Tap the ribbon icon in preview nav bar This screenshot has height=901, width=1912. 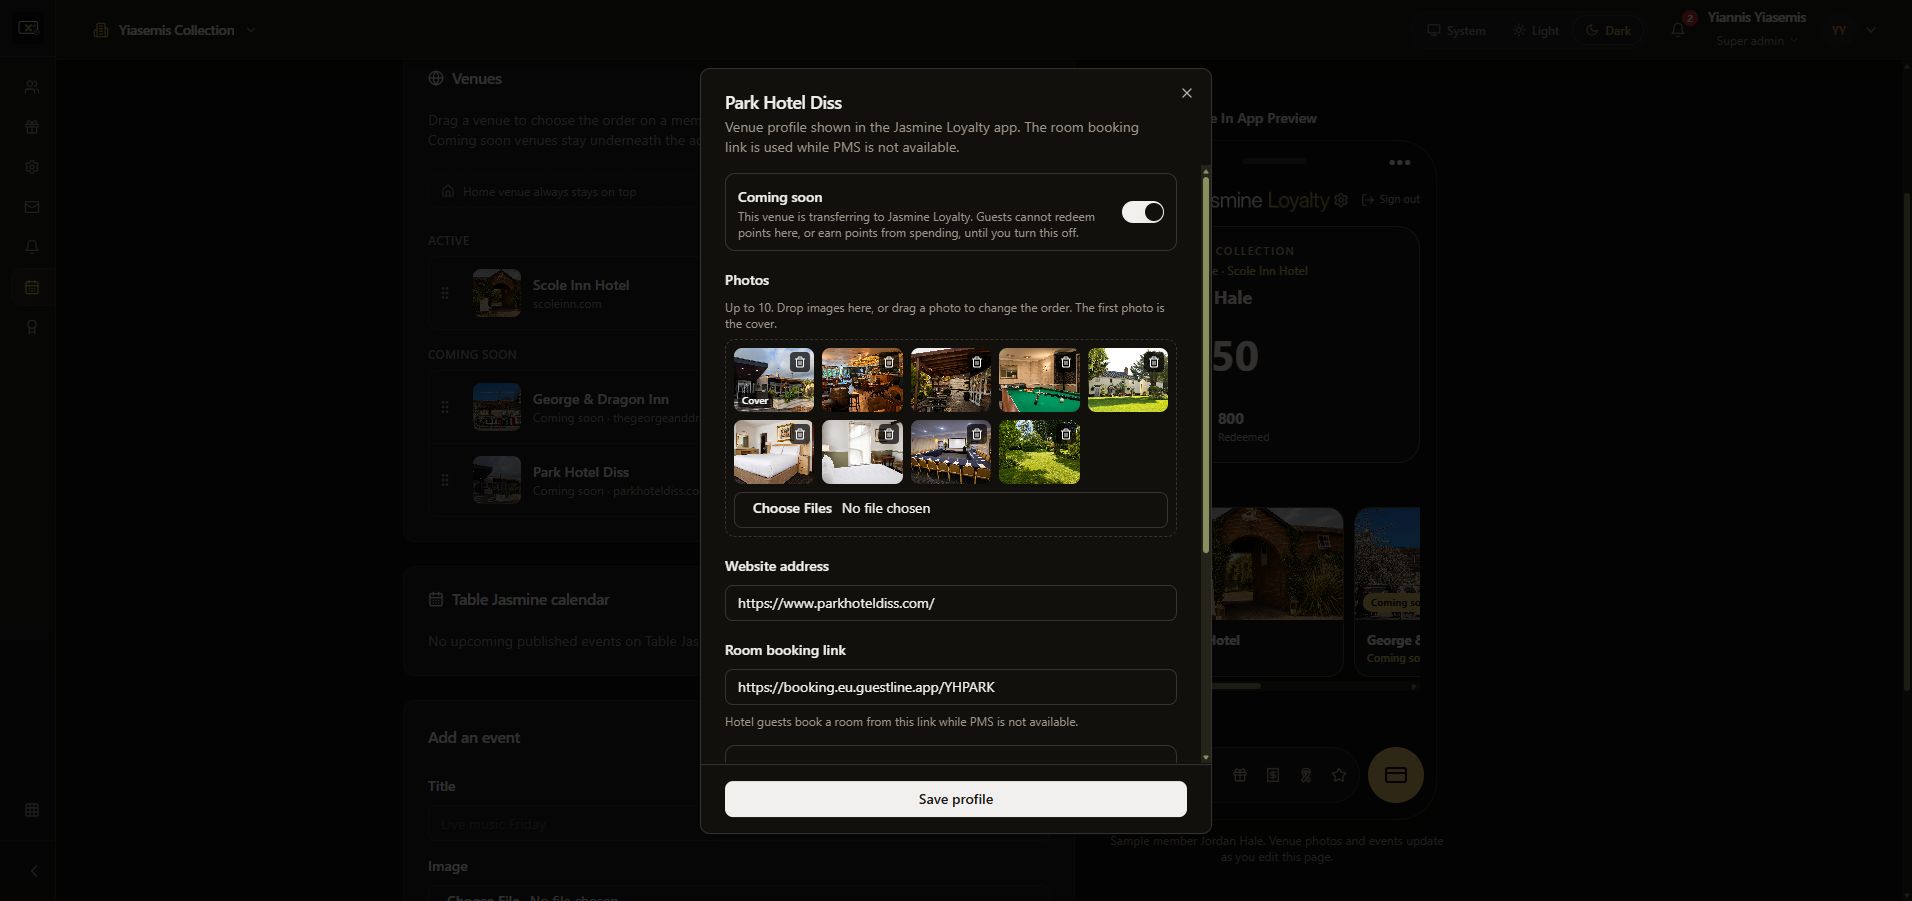(1306, 775)
